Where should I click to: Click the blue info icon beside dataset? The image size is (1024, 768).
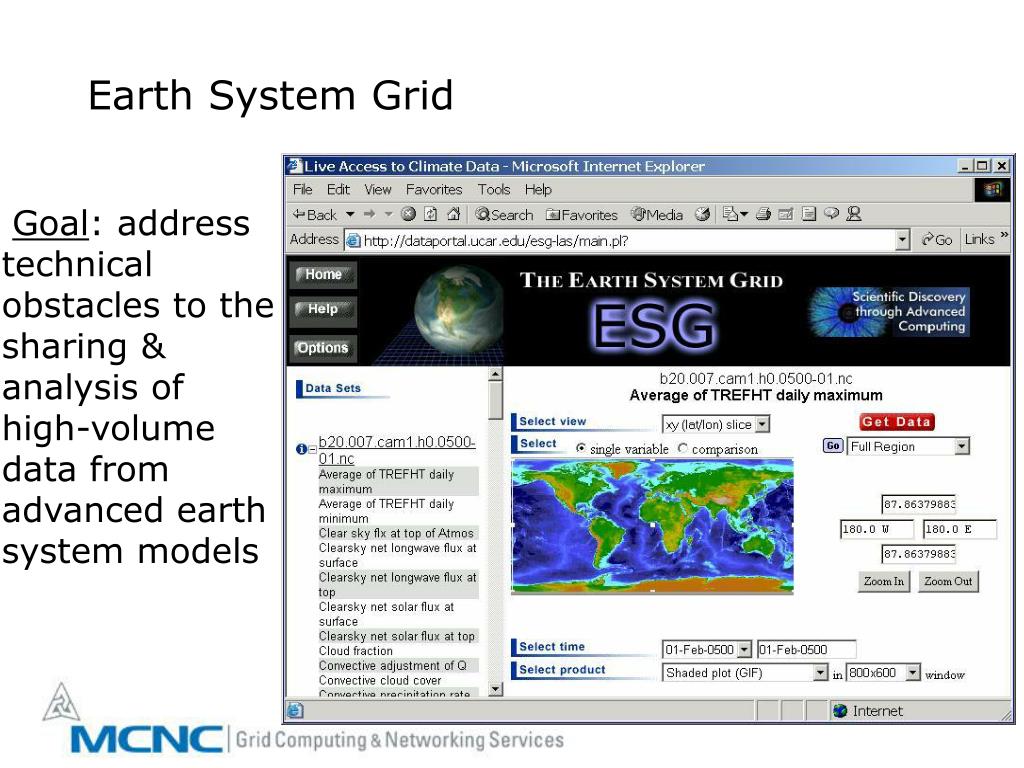(x=301, y=449)
